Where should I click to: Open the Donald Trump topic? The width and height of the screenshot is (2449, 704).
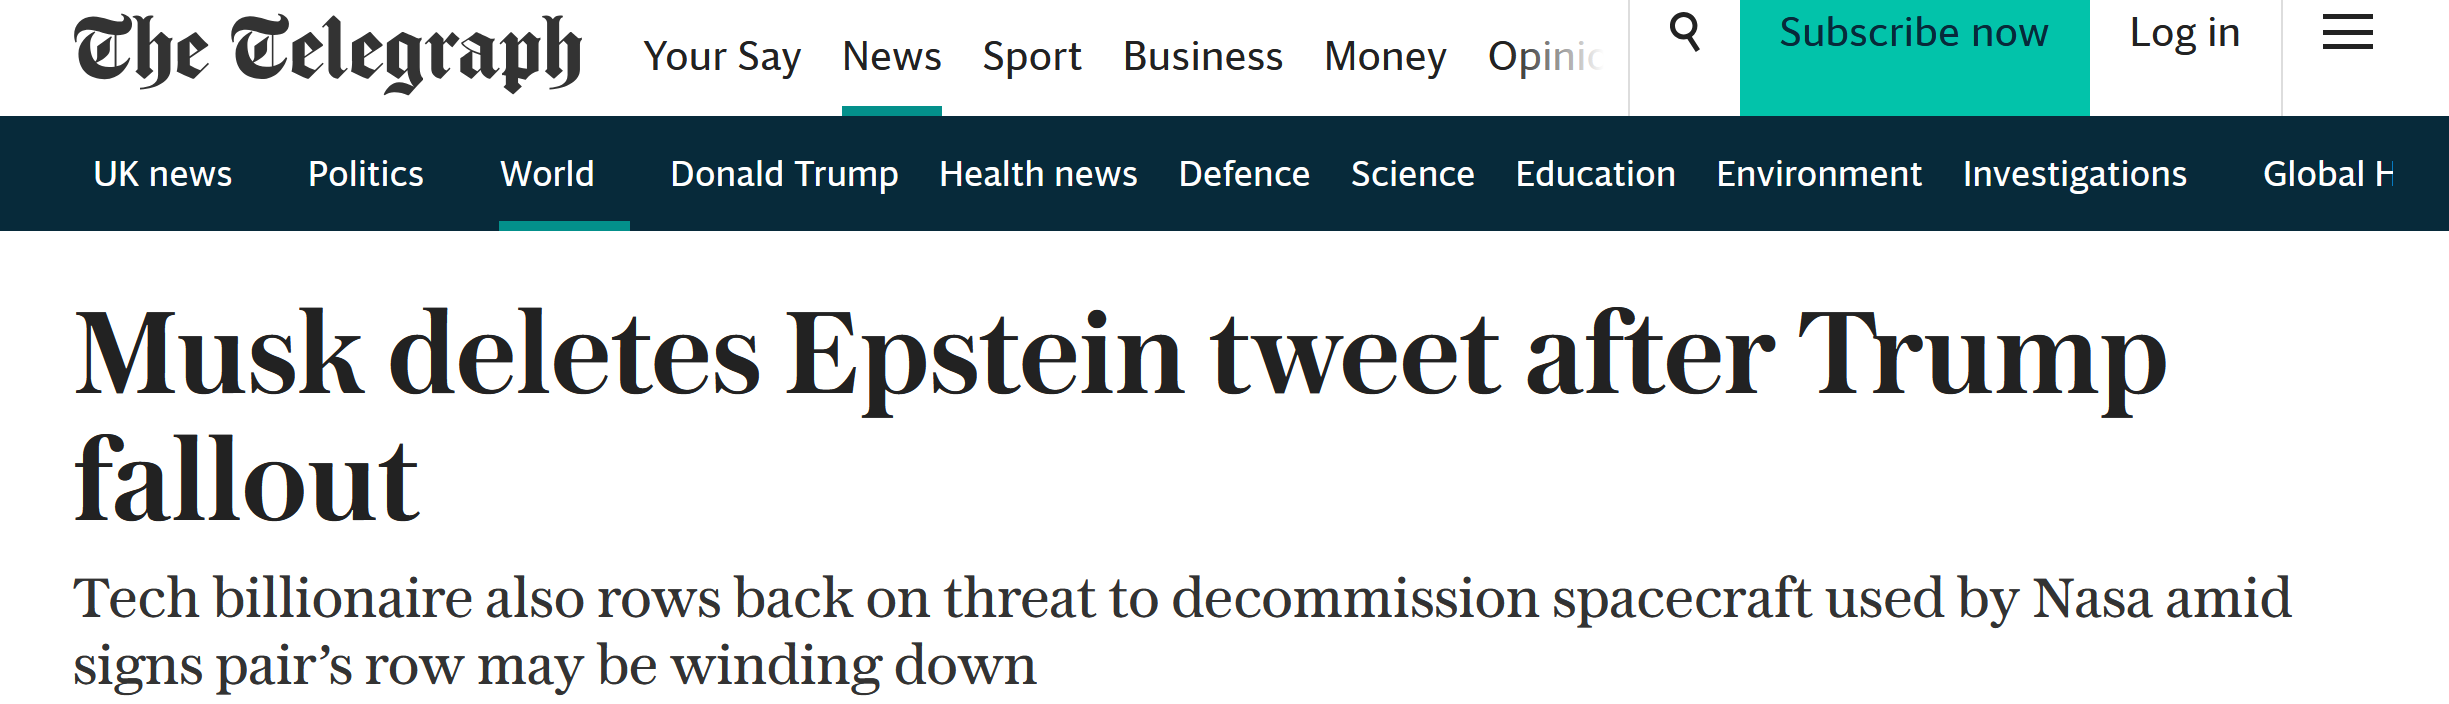(784, 174)
